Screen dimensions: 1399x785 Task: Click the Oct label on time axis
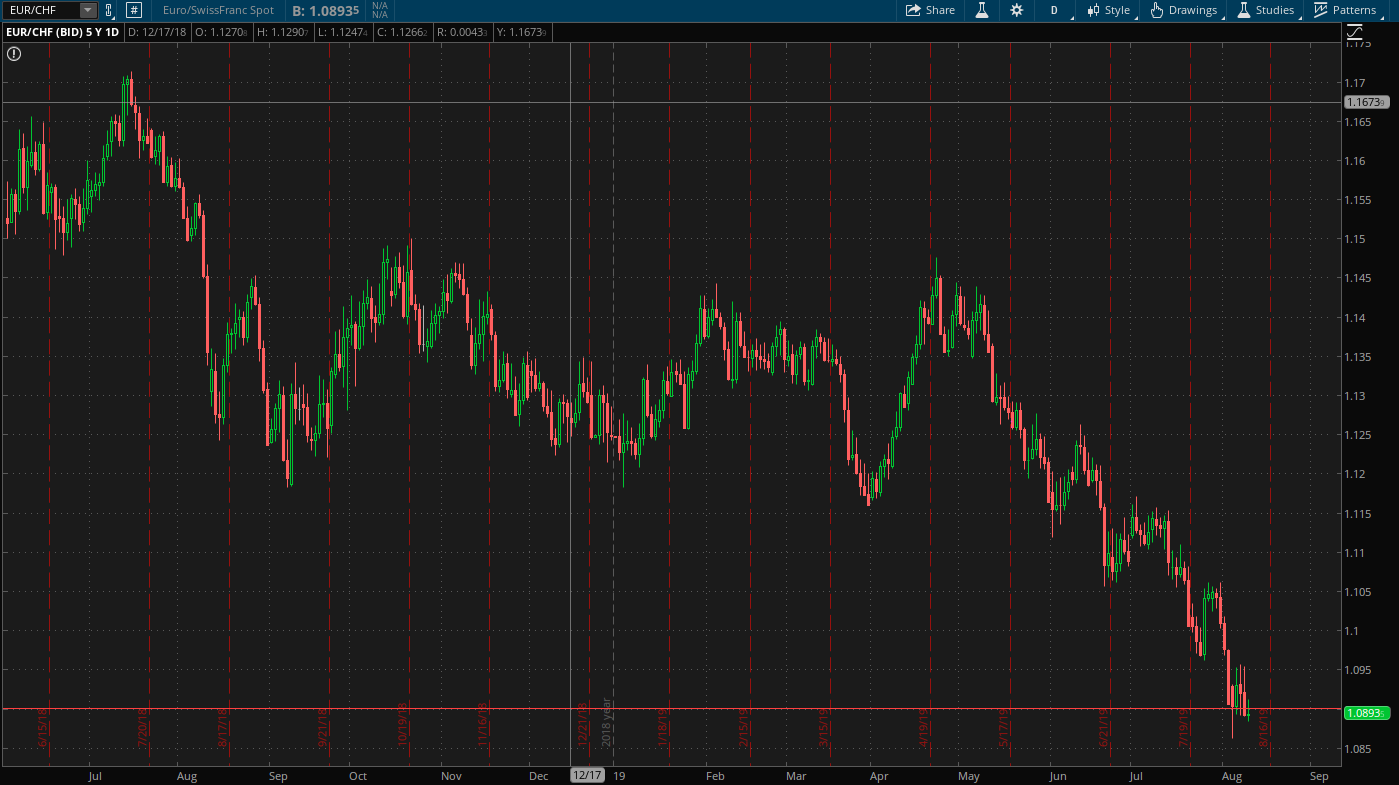358,776
